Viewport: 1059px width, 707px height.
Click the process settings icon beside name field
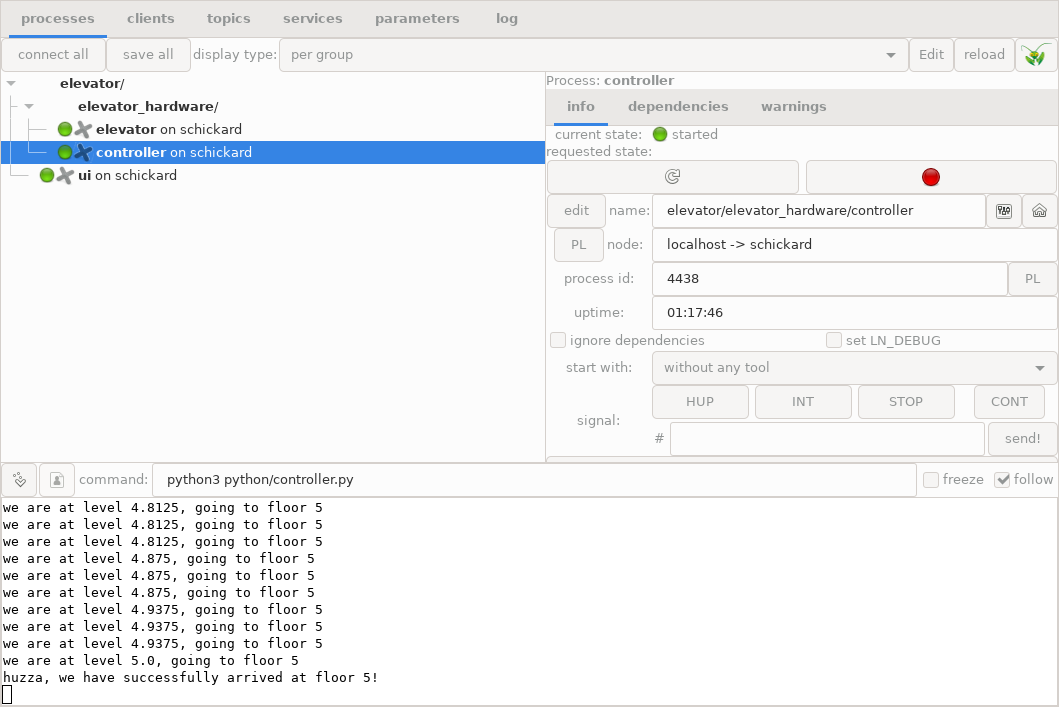[1004, 211]
